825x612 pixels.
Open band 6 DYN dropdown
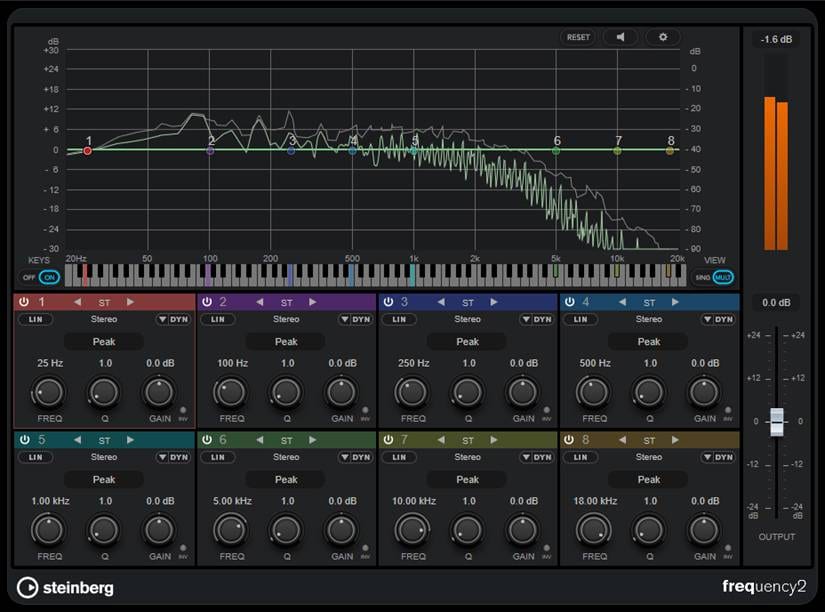[355, 457]
